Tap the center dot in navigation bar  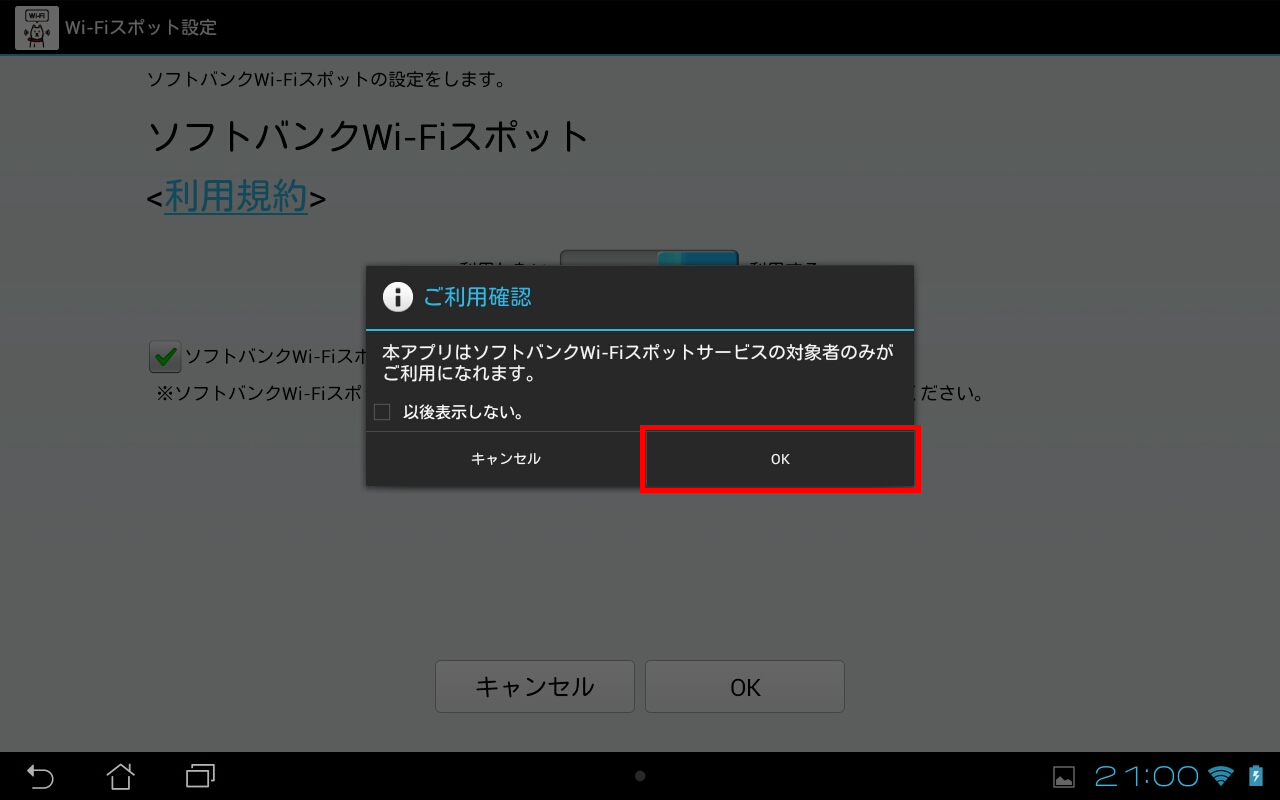(x=640, y=776)
